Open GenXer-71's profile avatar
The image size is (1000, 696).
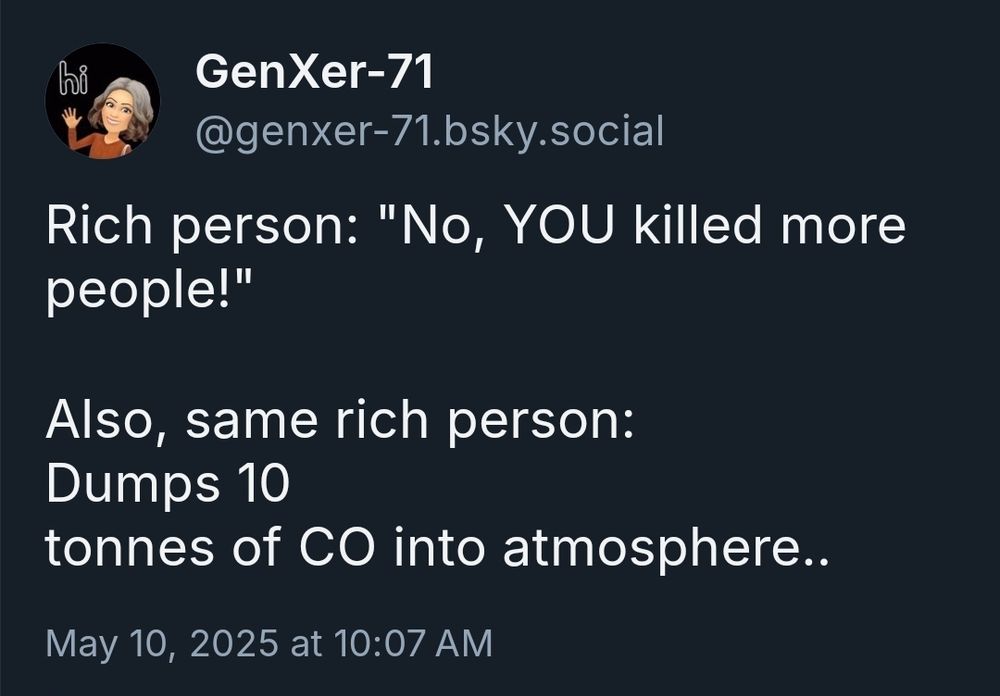point(103,101)
